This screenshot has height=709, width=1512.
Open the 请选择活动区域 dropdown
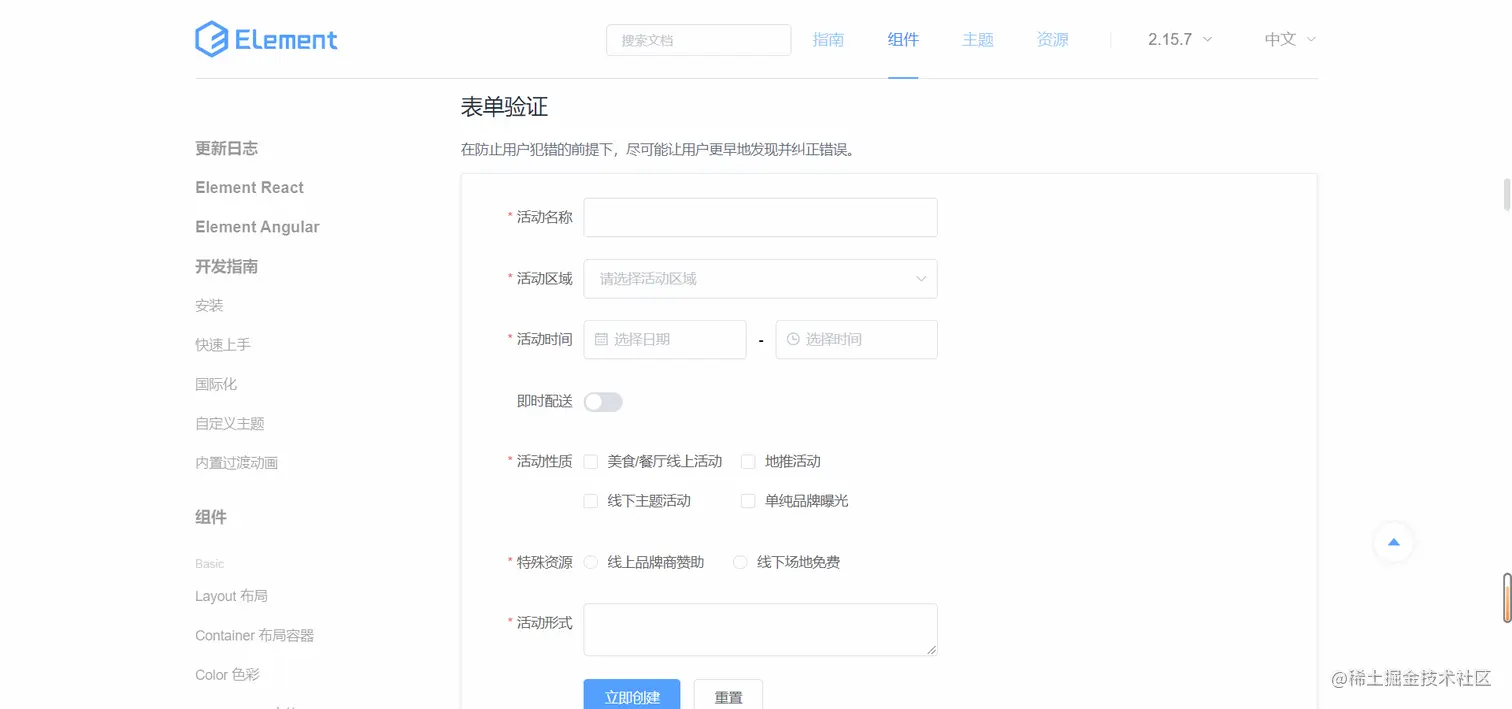760,278
